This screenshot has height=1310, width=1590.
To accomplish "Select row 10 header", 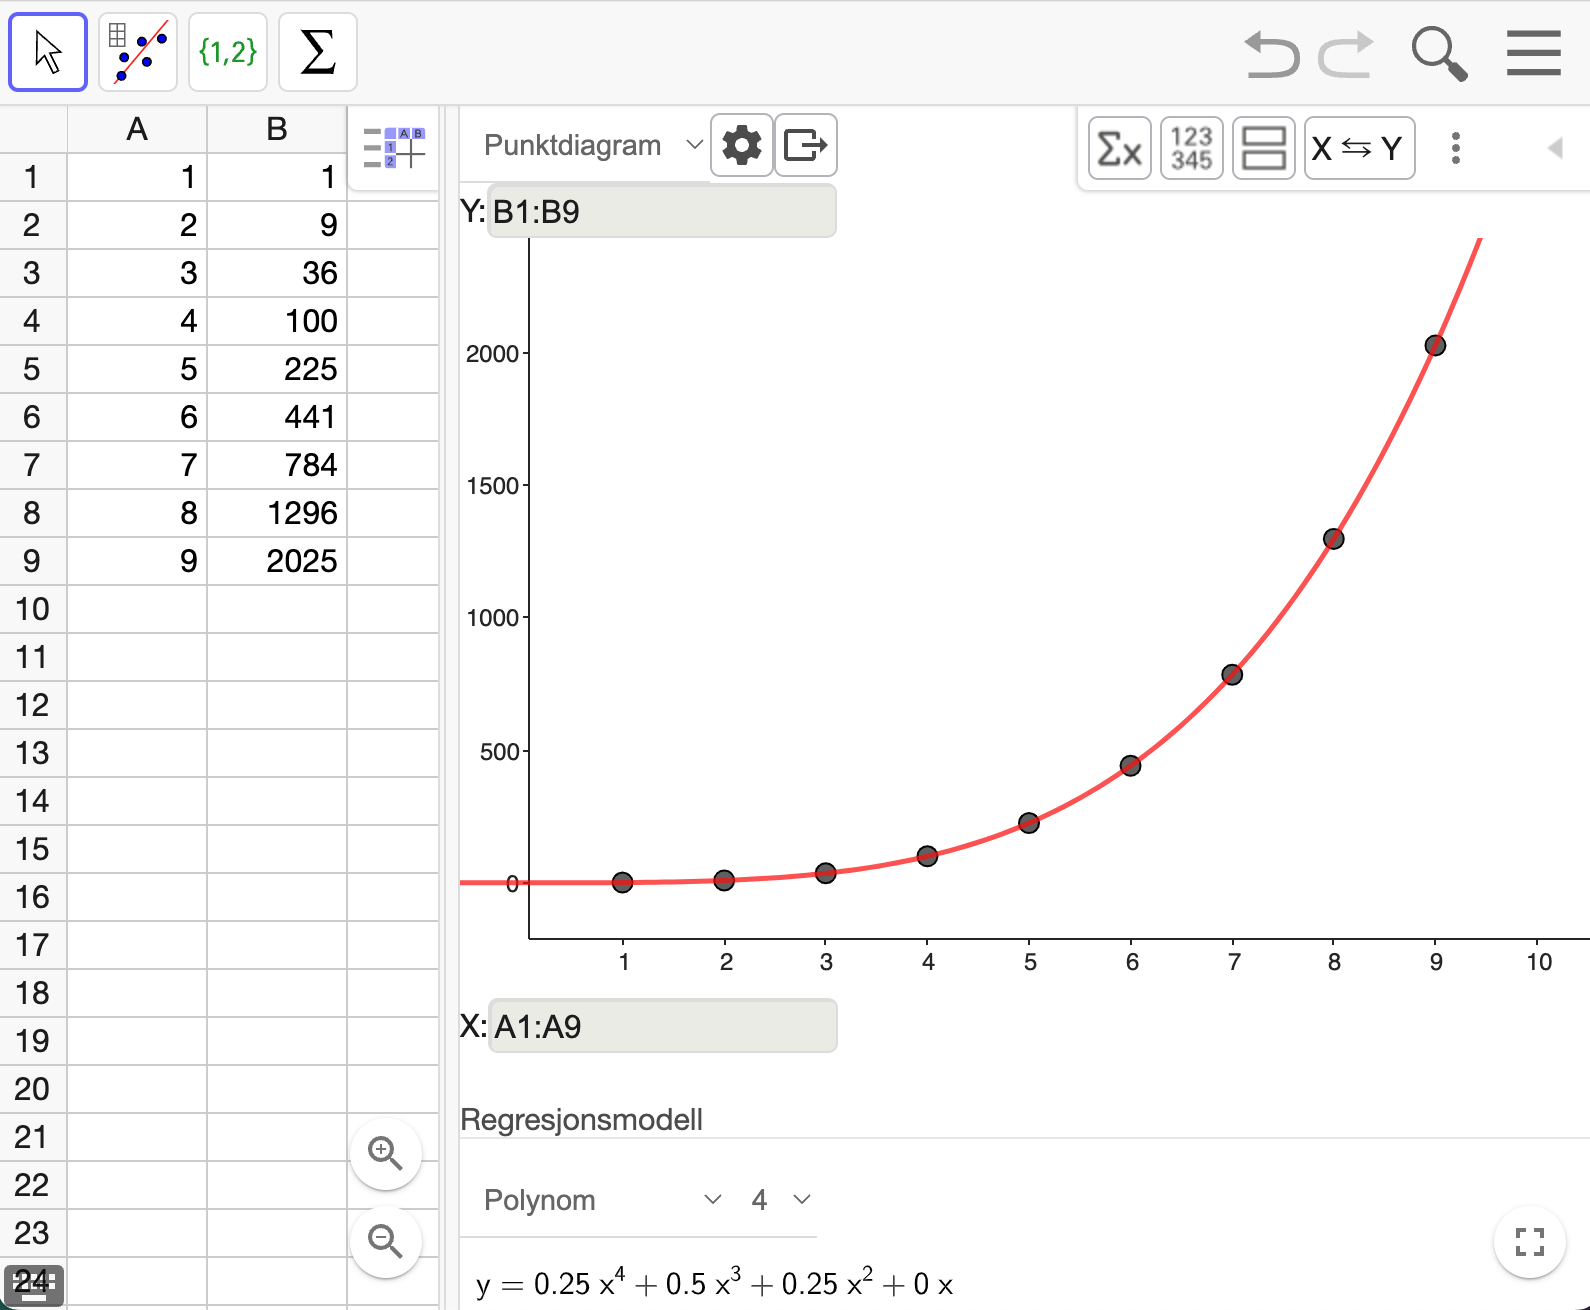I will pos(33,609).
